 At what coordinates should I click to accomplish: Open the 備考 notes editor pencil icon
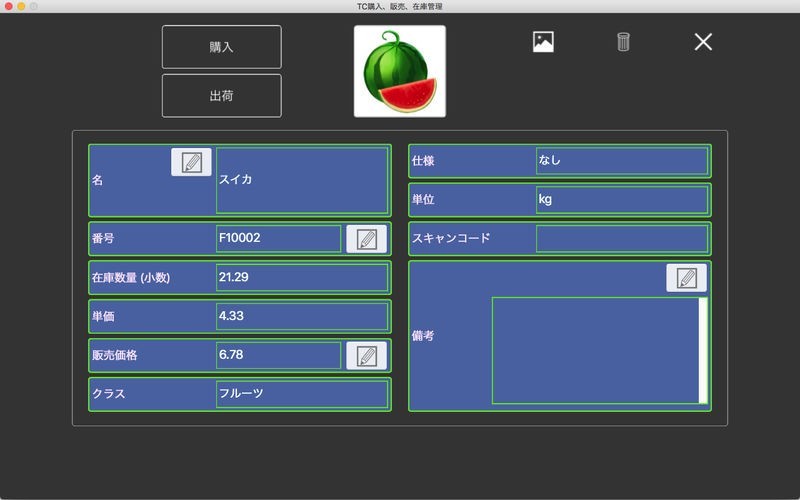(x=686, y=279)
